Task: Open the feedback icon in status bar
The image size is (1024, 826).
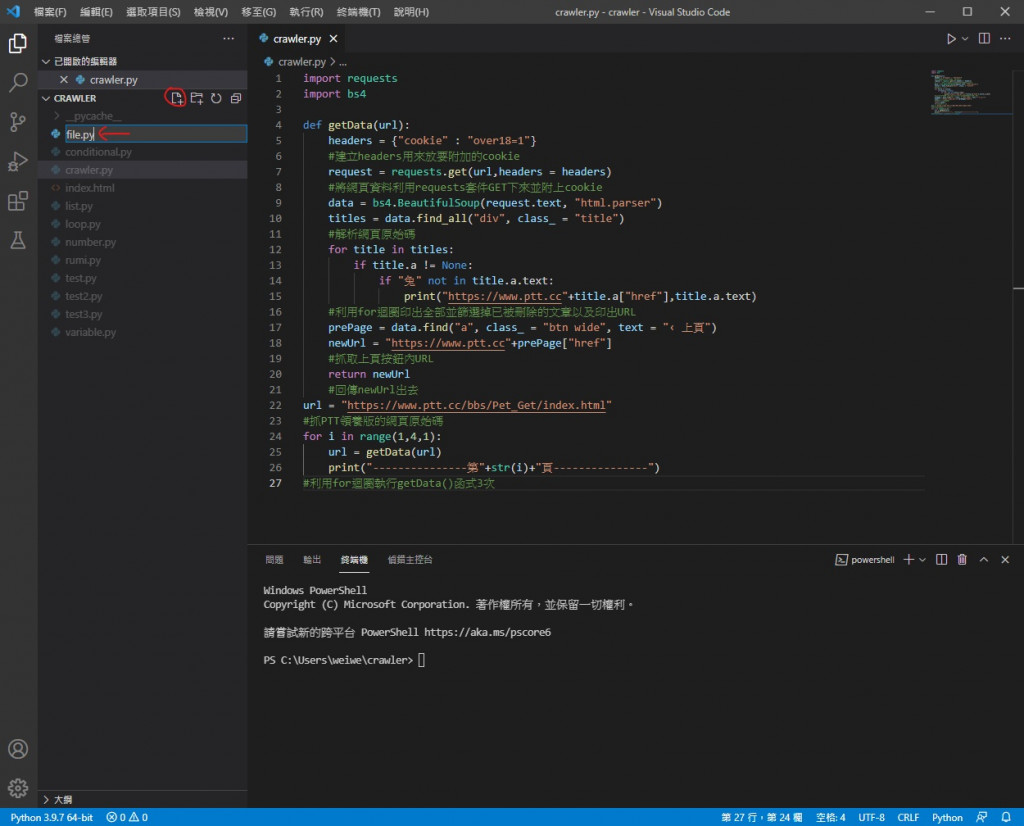Action: click(x=981, y=818)
